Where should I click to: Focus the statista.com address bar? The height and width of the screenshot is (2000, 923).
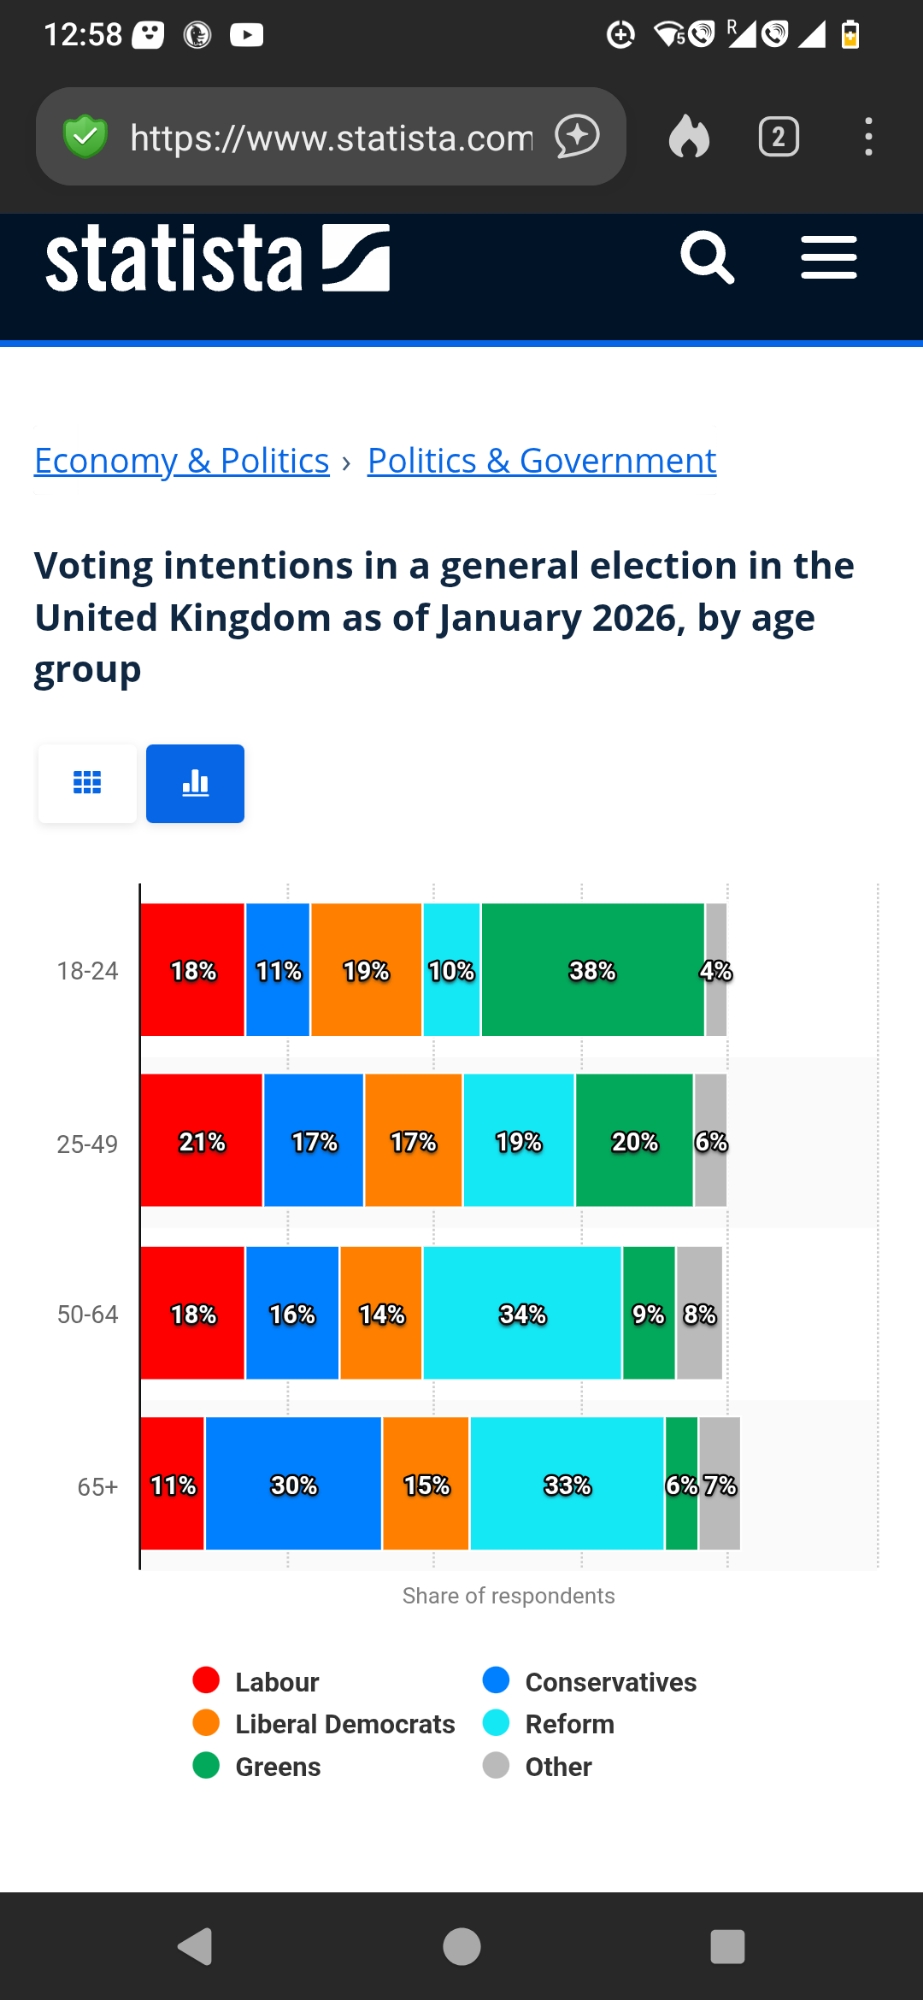(x=331, y=137)
